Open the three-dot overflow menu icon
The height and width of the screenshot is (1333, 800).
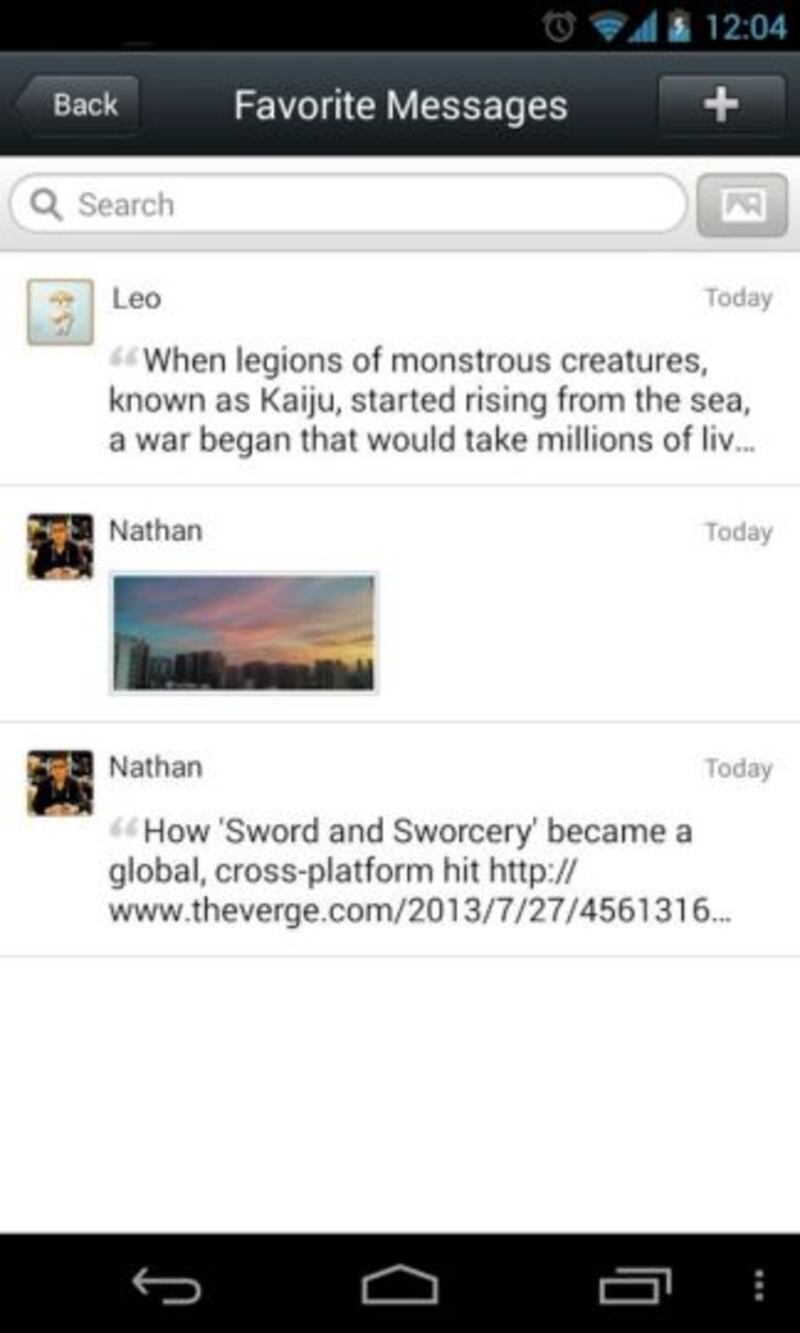[x=759, y=1284]
